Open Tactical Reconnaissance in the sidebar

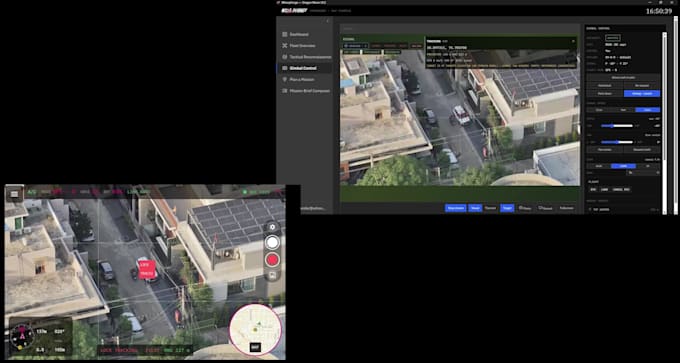pos(304,57)
